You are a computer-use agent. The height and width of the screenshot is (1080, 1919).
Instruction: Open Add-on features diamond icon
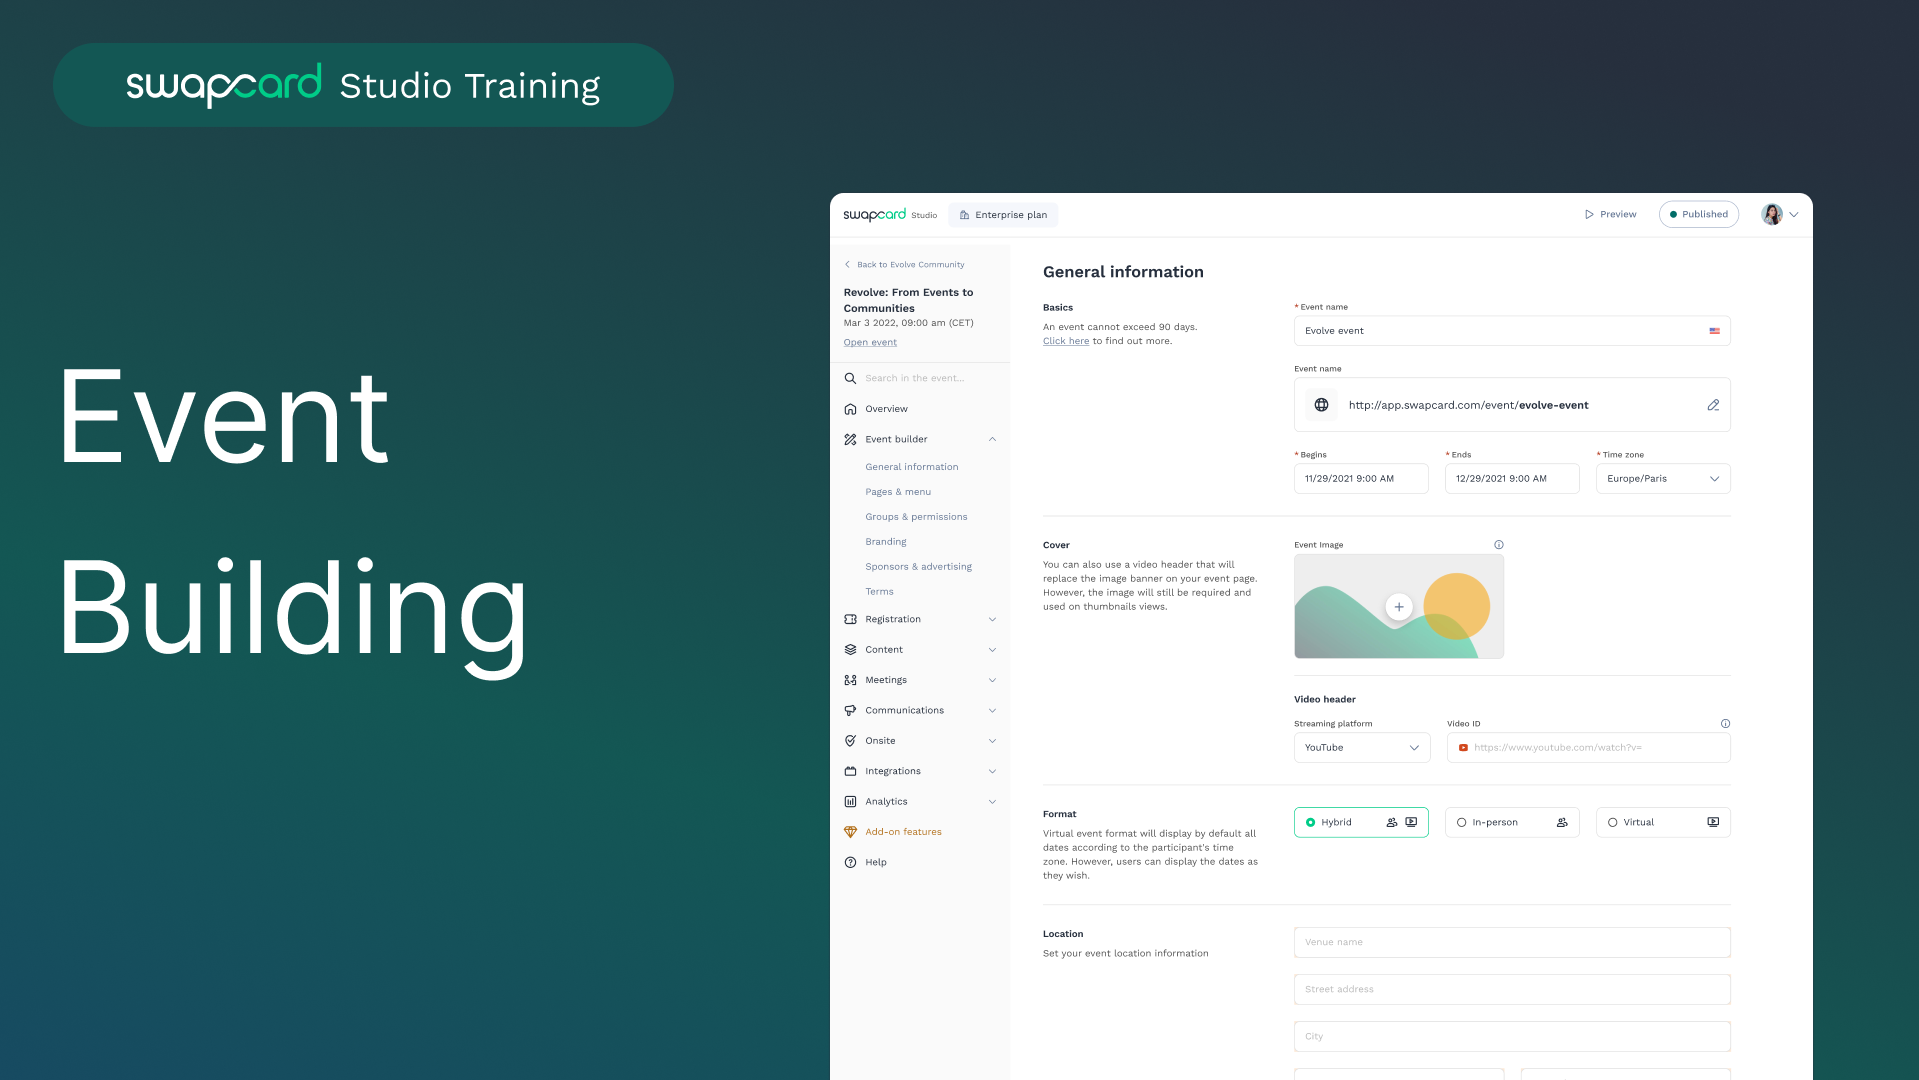point(850,832)
